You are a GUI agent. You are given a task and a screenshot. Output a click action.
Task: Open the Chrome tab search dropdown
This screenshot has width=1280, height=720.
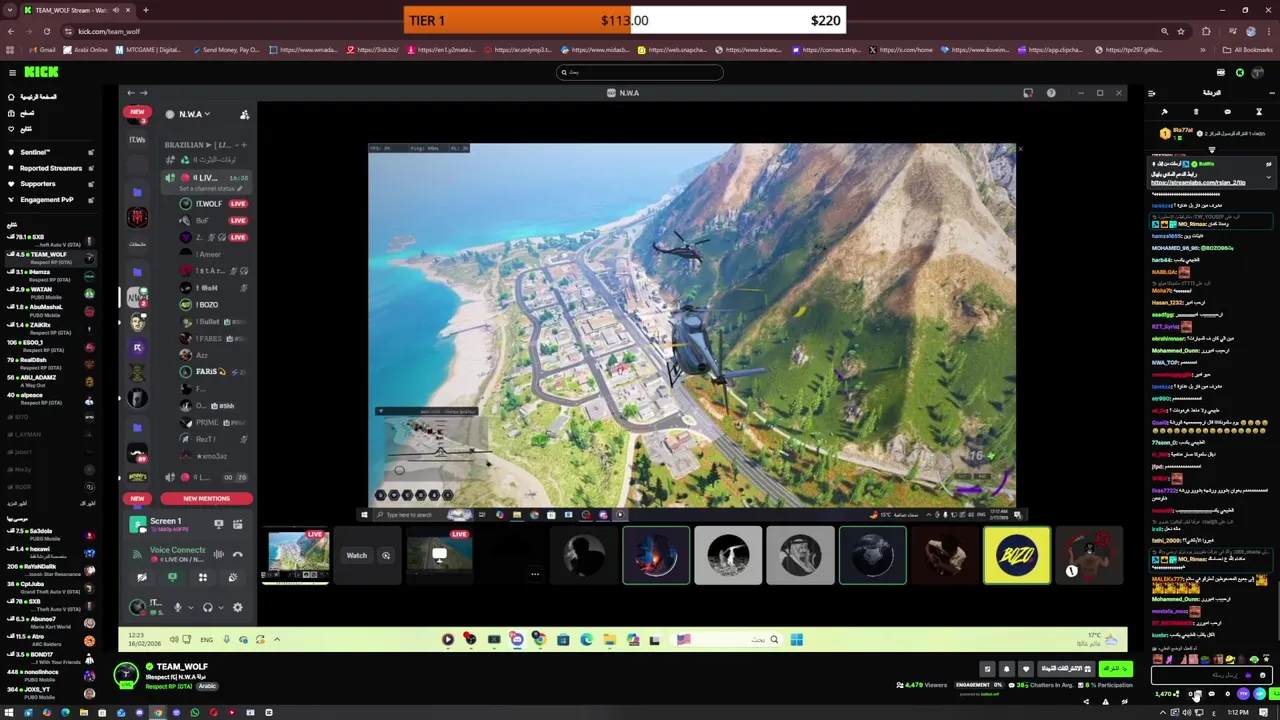[x=12, y=10]
